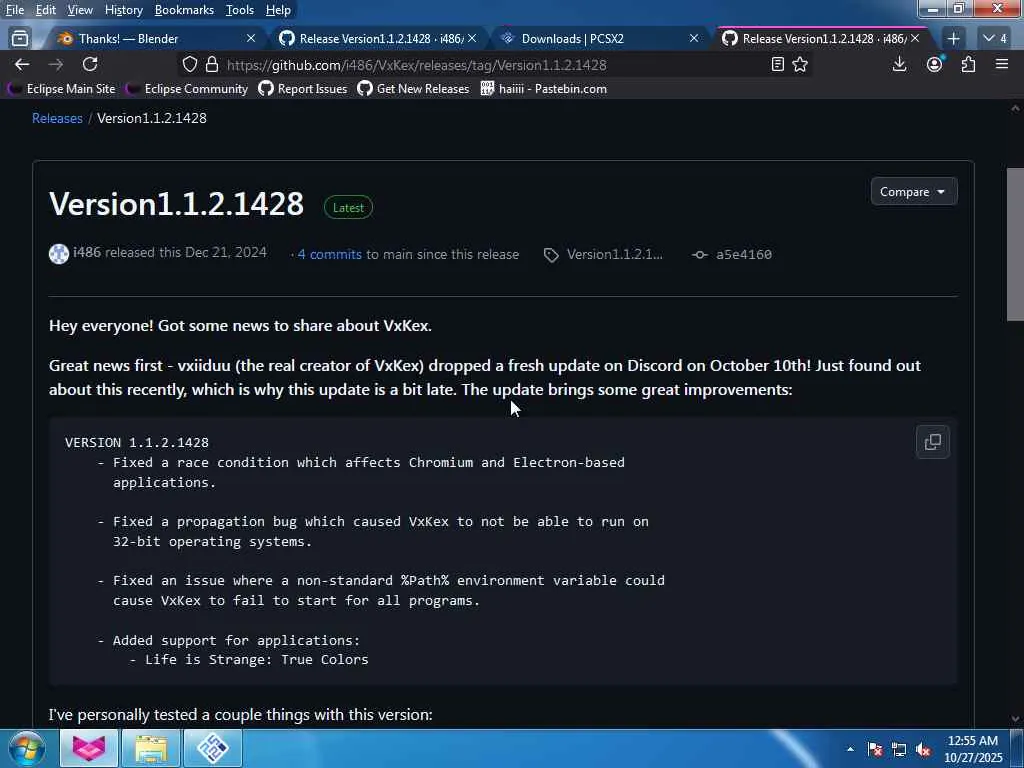Image resolution: width=1024 pixels, height=768 pixels.
Task: Click the i486 user avatar
Action: 59,253
